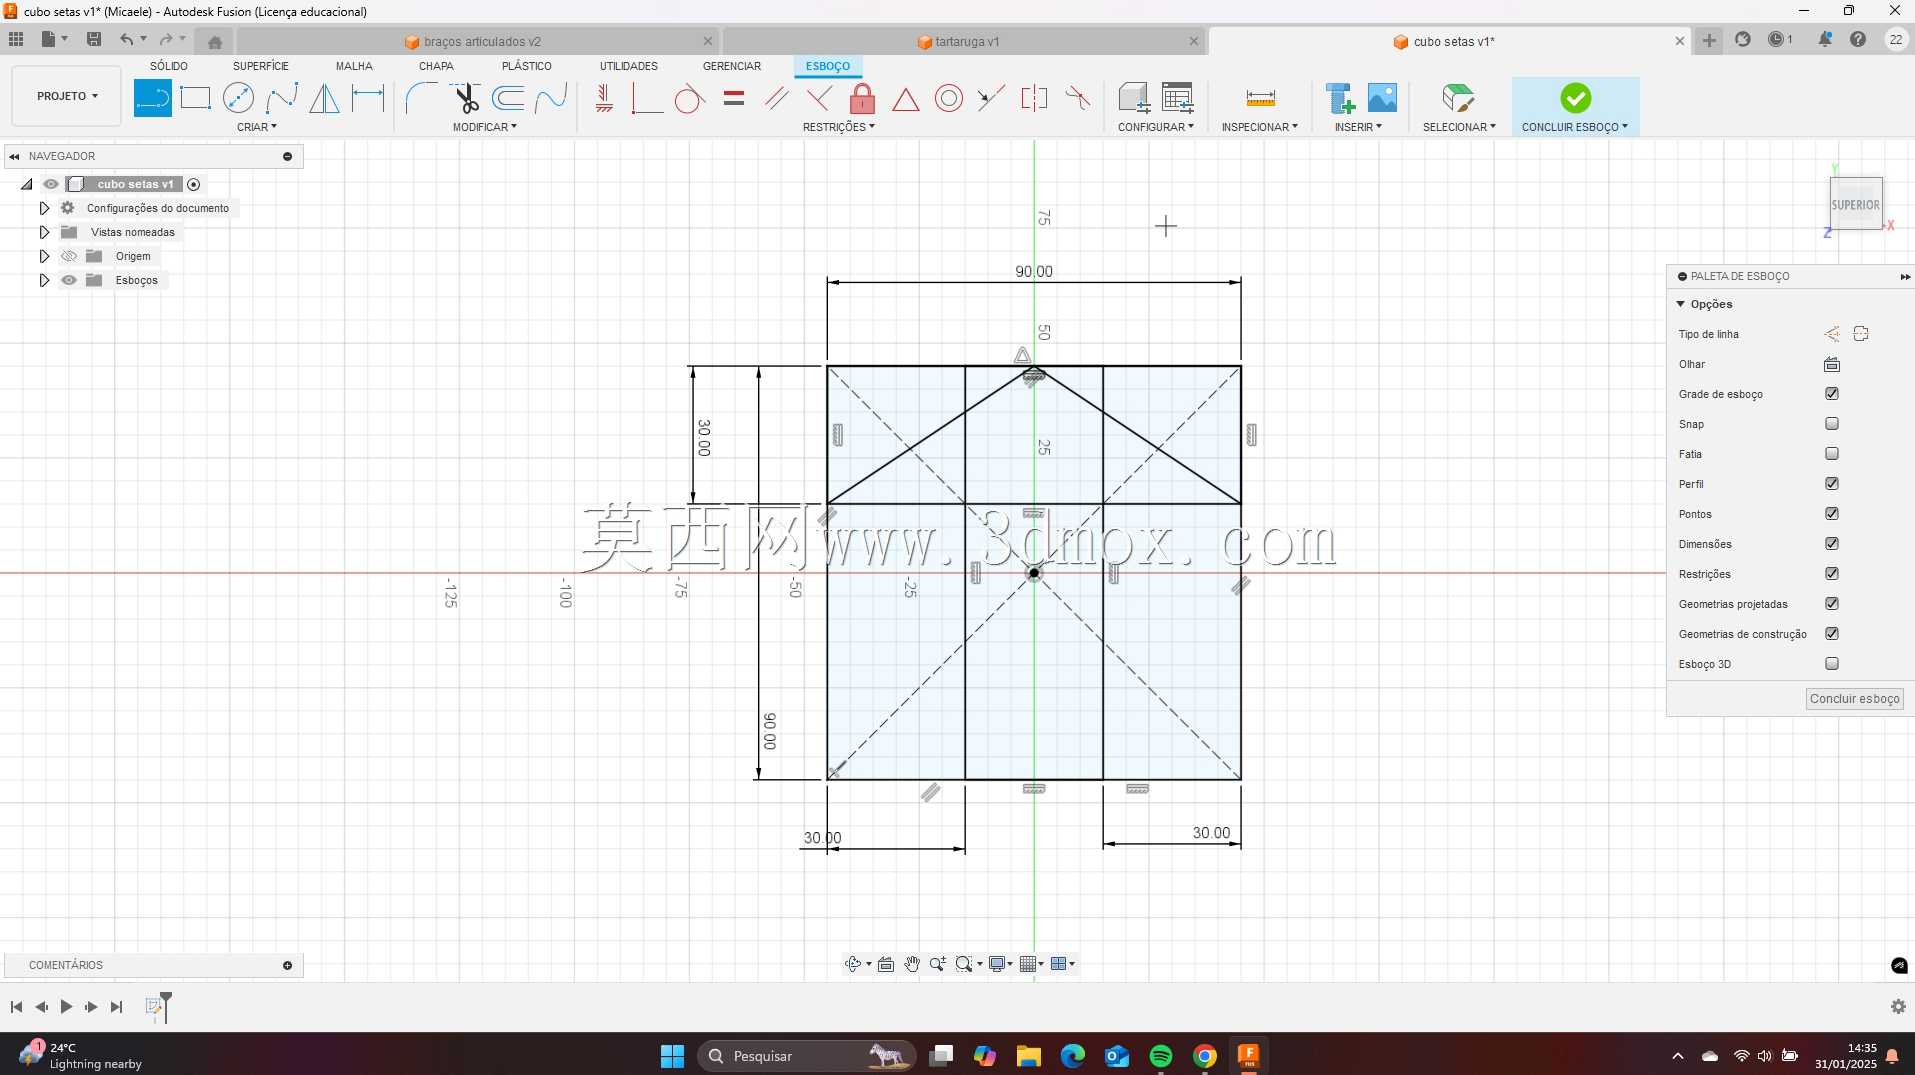
Task: Toggle visibility of the Origem folder
Action: (69, 256)
